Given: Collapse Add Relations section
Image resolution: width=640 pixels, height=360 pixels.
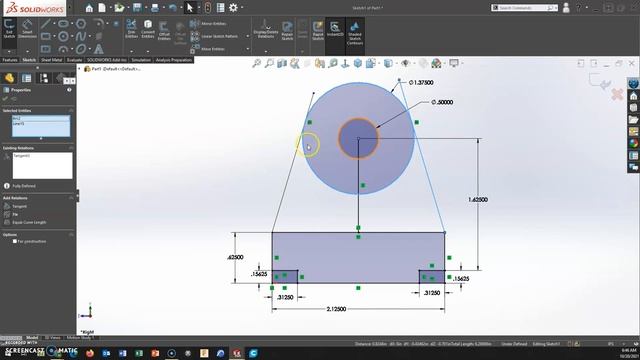Looking at the screenshot, I should tap(71, 198).
